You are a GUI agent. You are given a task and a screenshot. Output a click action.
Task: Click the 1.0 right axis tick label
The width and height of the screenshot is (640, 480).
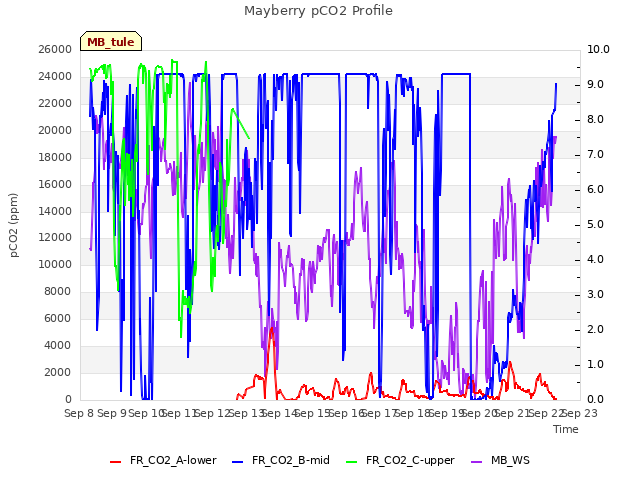tap(595, 364)
